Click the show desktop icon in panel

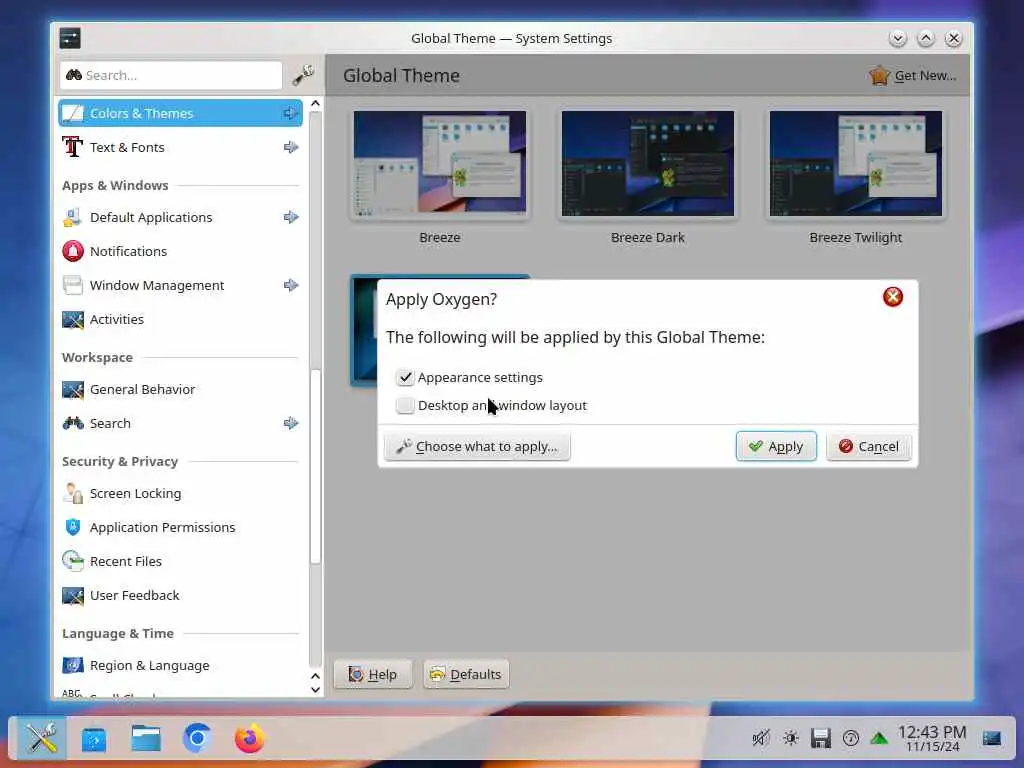click(x=992, y=739)
